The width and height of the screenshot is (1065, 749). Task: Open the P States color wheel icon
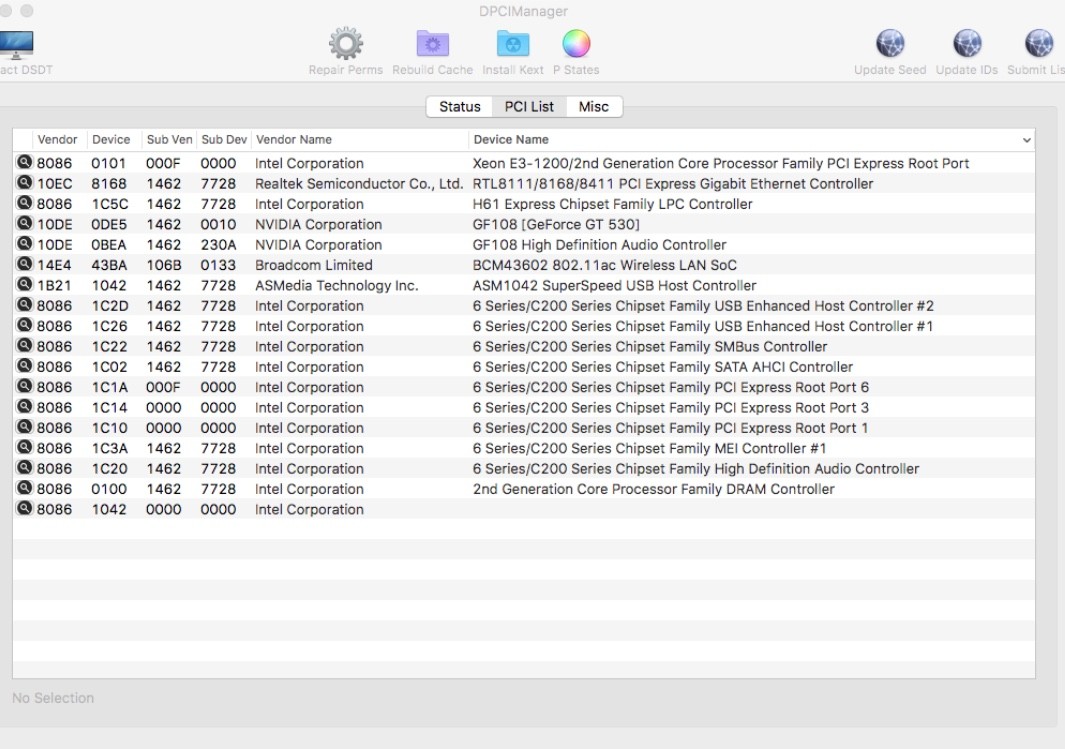576,44
